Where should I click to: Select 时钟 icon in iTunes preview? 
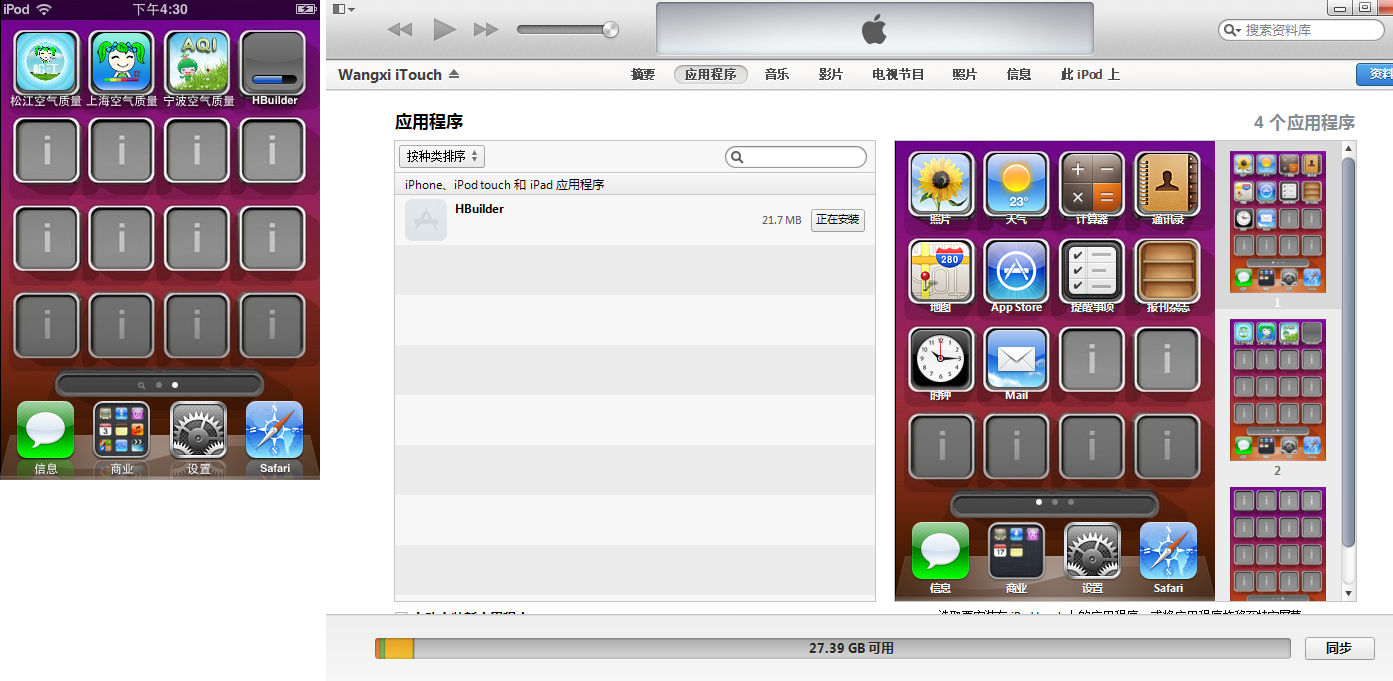coord(941,359)
